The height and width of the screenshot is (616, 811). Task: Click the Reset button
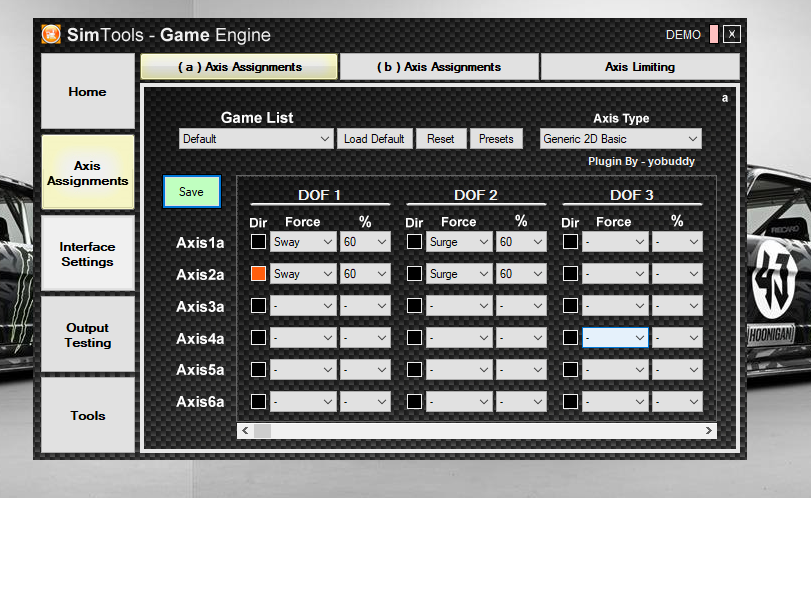441,139
